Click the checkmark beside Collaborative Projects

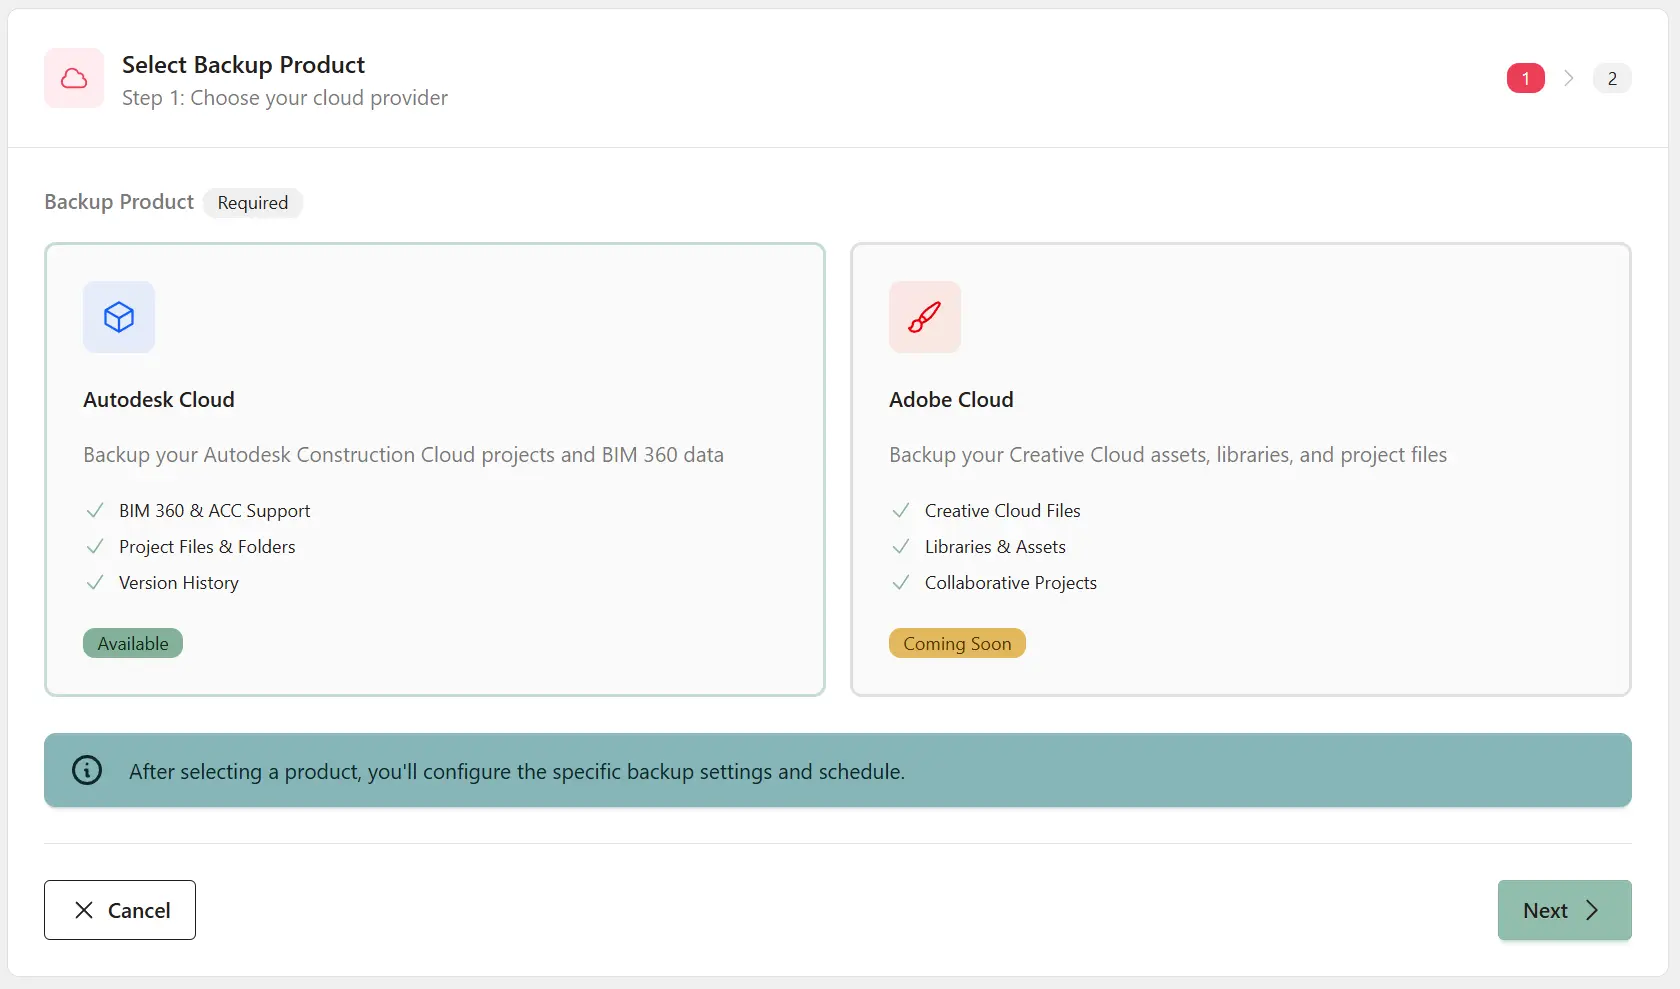[901, 583]
